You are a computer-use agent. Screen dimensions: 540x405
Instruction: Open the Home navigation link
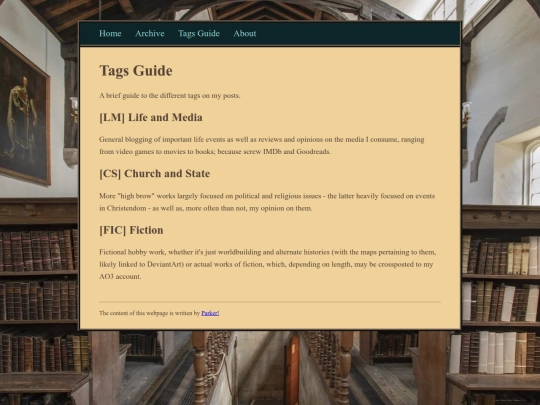point(110,33)
